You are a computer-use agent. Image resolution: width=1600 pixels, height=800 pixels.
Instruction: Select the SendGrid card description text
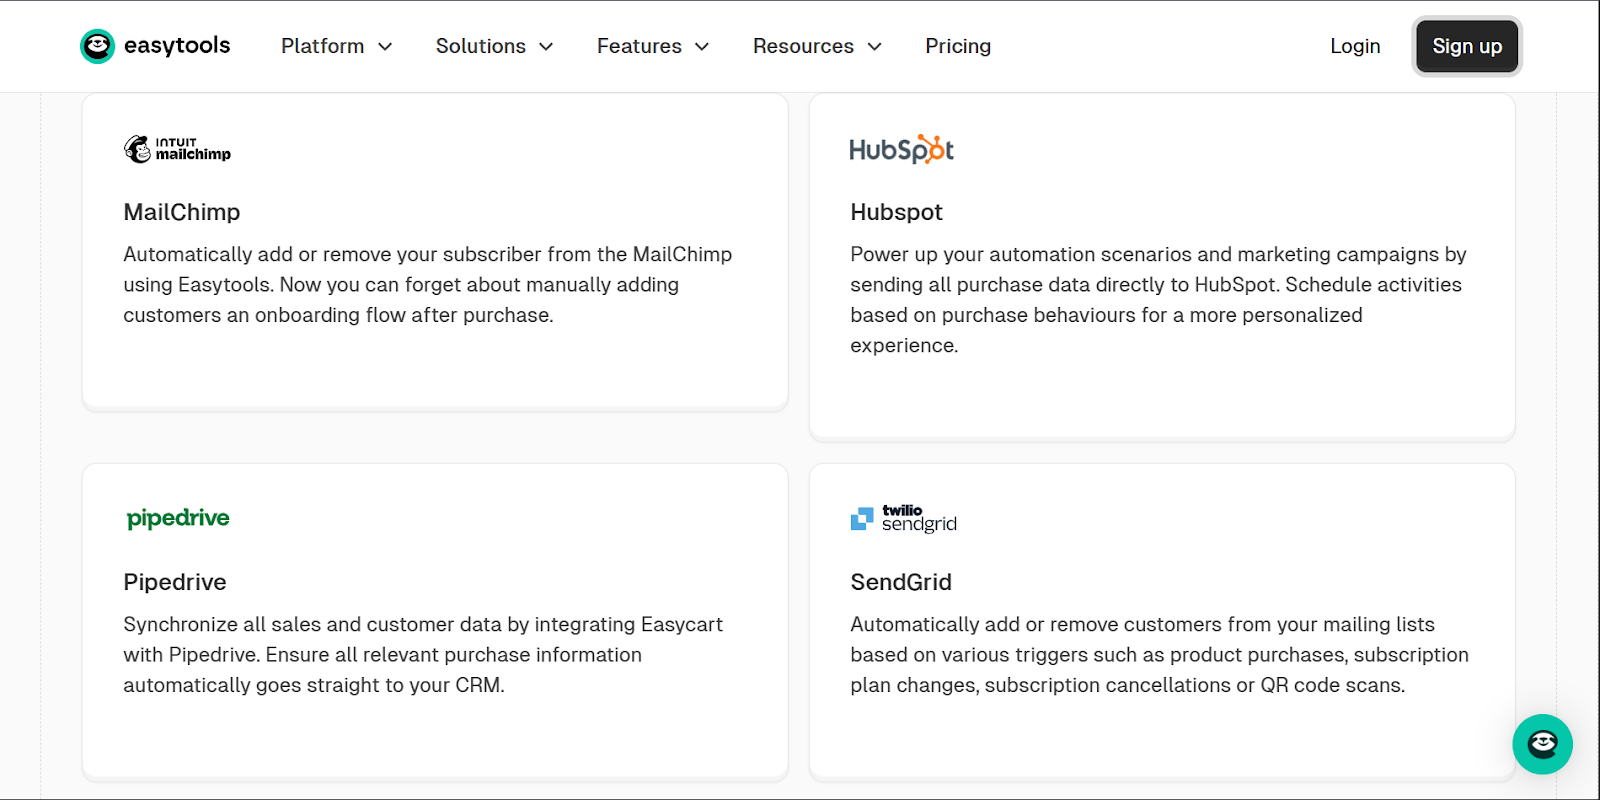pos(1159,655)
